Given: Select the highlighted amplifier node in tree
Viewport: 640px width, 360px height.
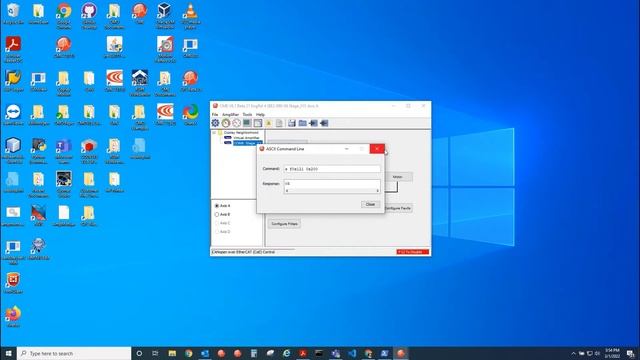Looking at the screenshot, I should [247, 143].
